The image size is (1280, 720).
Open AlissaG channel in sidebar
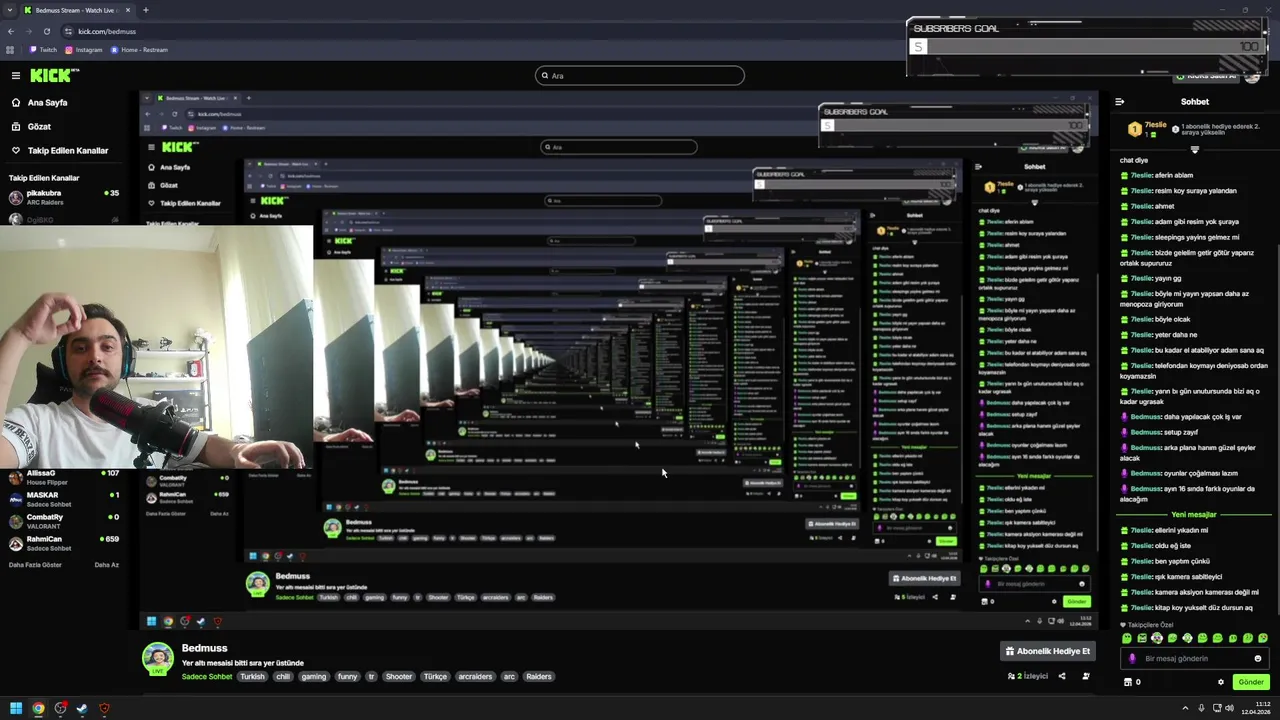pos(62,477)
